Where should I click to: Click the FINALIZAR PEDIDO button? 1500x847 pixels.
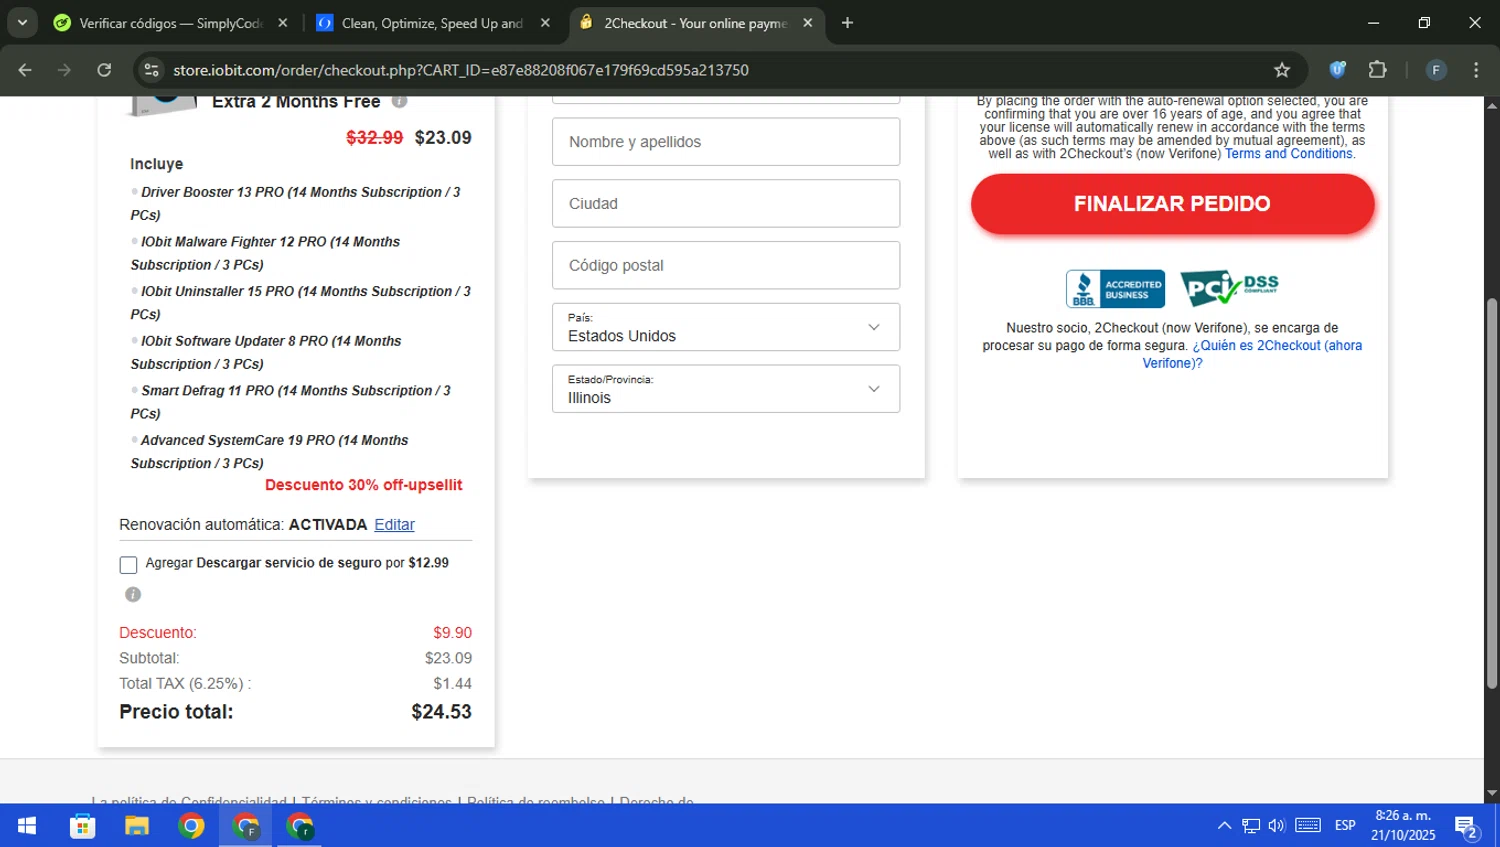pos(1172,204)
